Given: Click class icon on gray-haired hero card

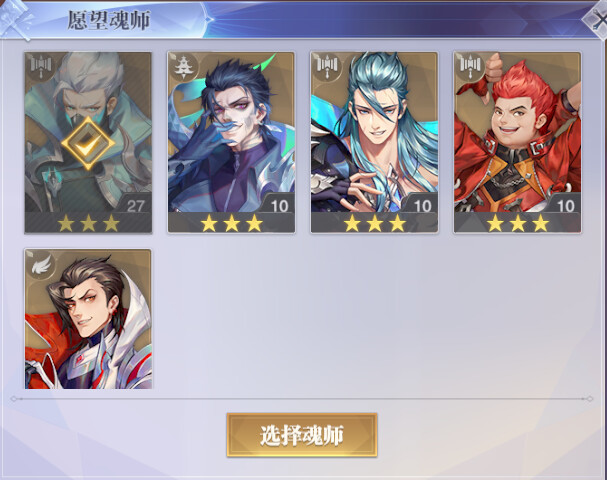Looking at the screenshot, I should click(x=41, y=65).
